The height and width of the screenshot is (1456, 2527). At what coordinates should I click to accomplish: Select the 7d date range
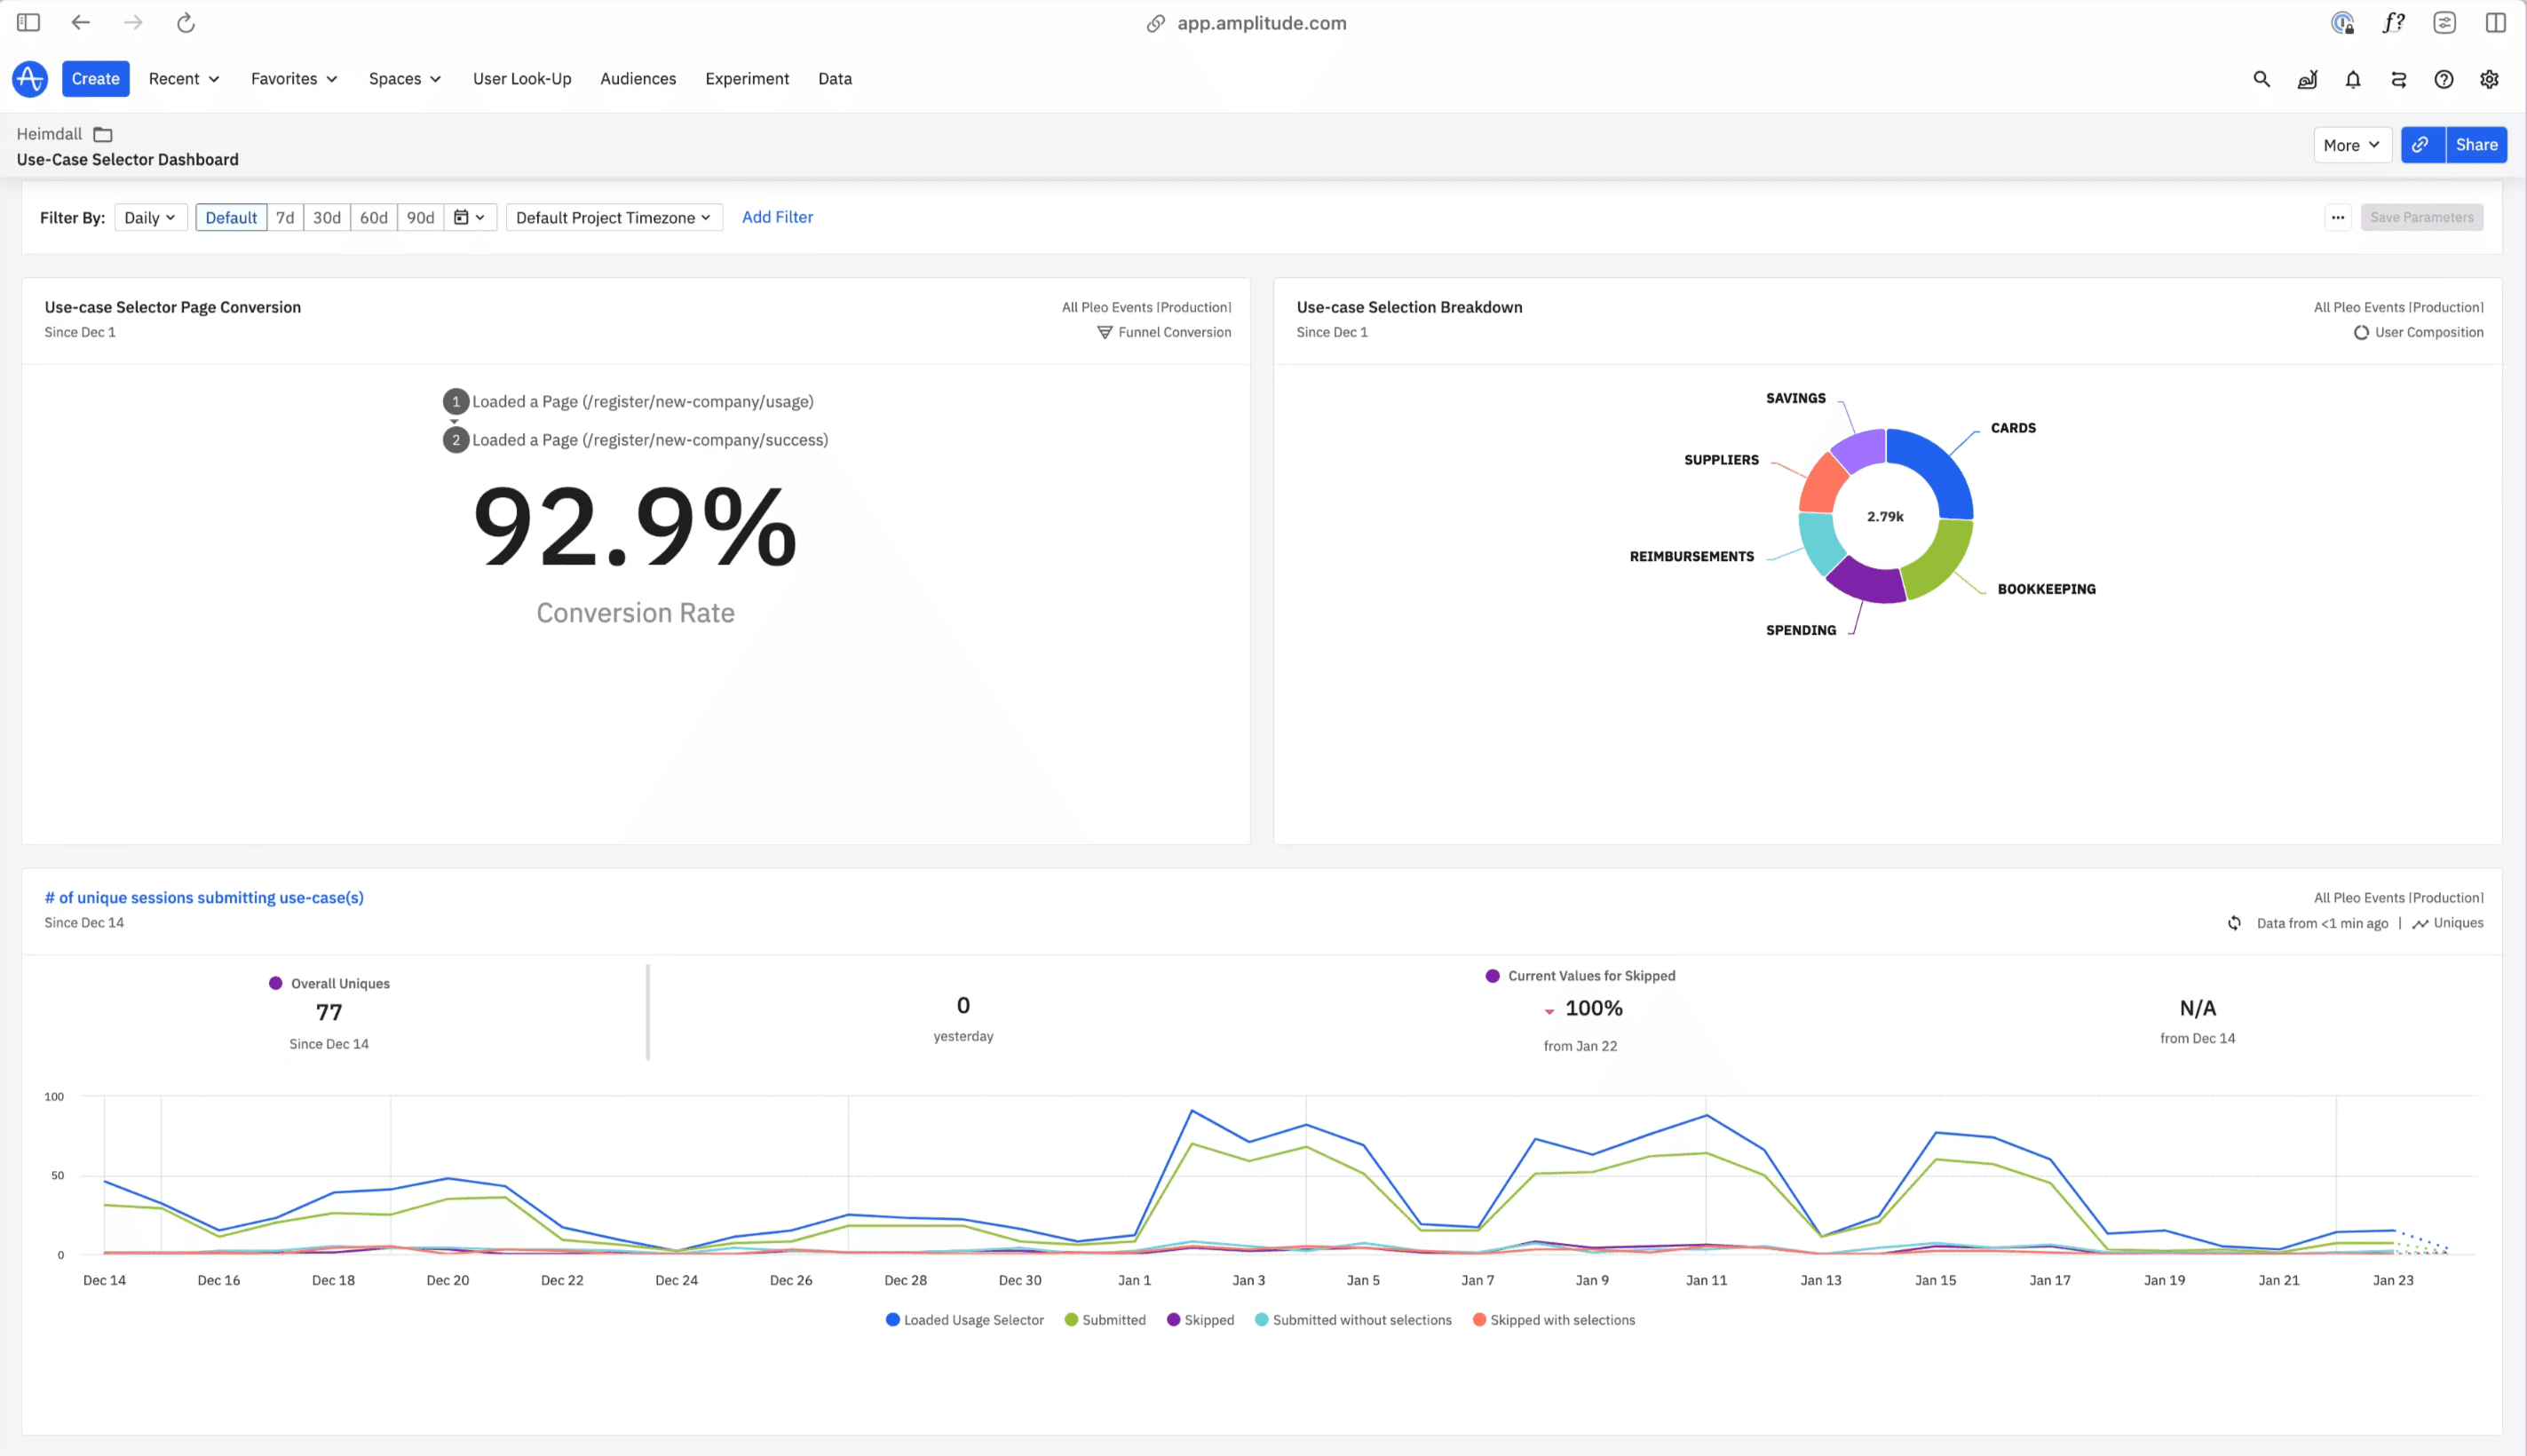[x=285, y=217]
